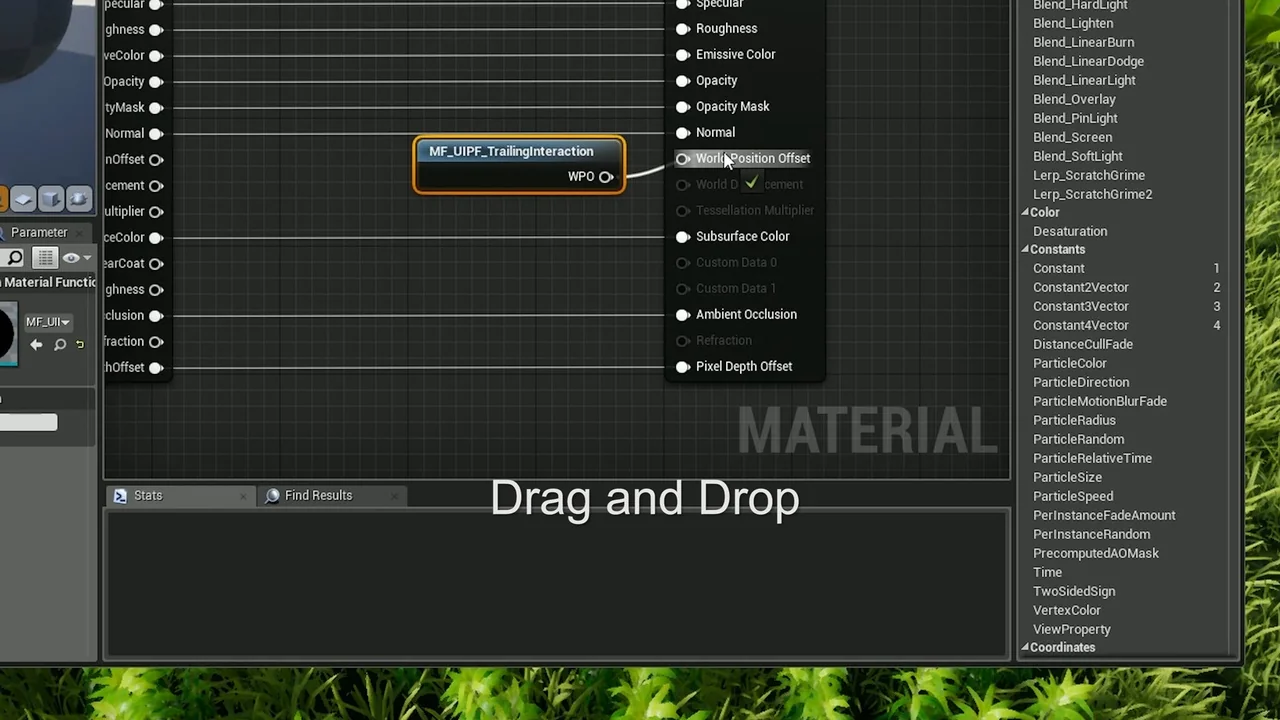Click the list view icon in details
1280x720 pixels.
point(45,258)
